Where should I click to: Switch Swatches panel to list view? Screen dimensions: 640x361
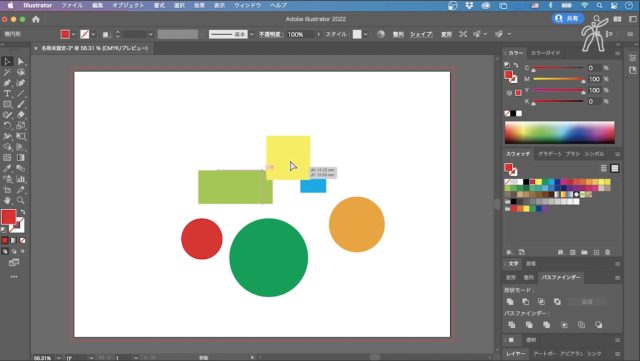604,168
